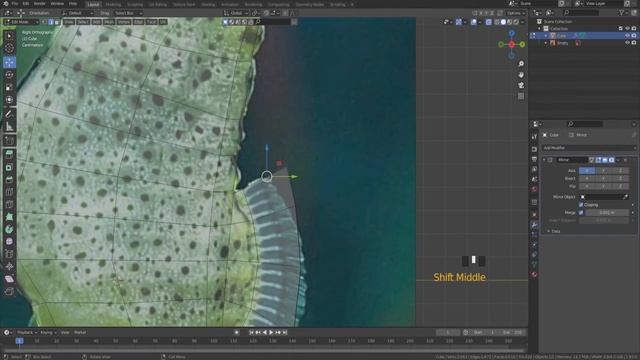Select the Cursor tool in the left toolbar
This screenshot has width=640, height=360.
click(x=9, y=49)
